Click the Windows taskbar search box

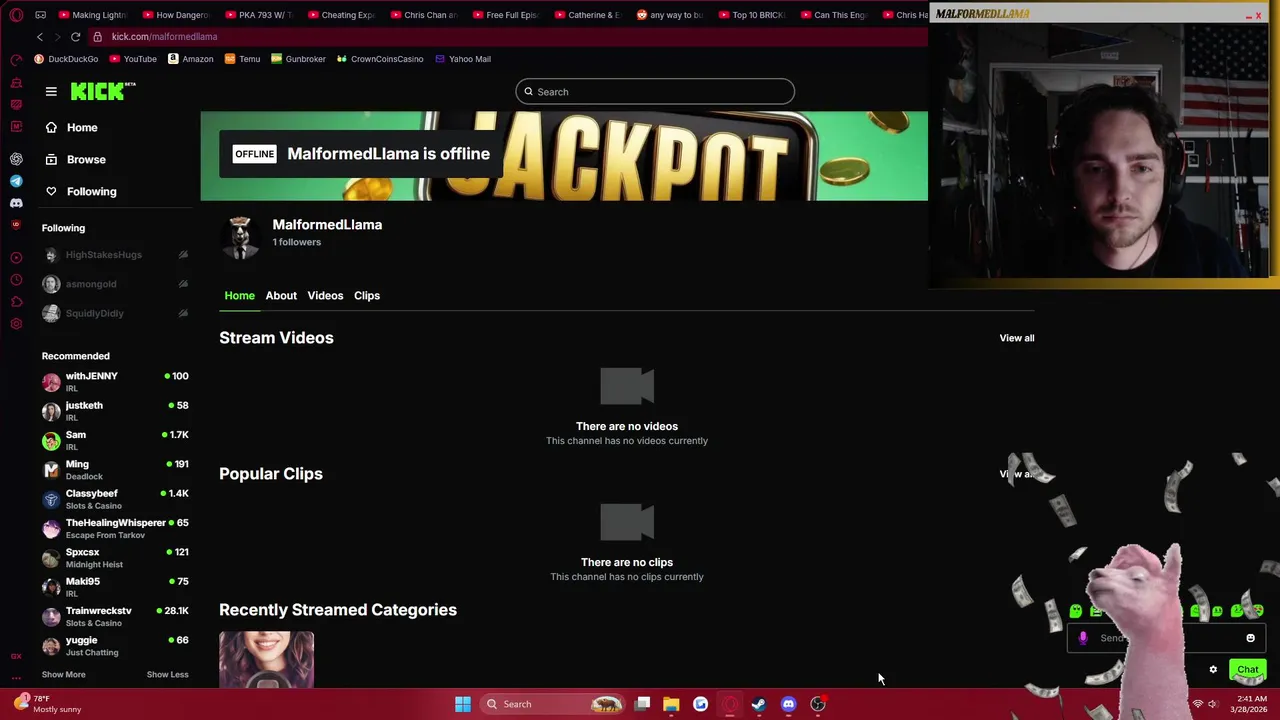554,704
